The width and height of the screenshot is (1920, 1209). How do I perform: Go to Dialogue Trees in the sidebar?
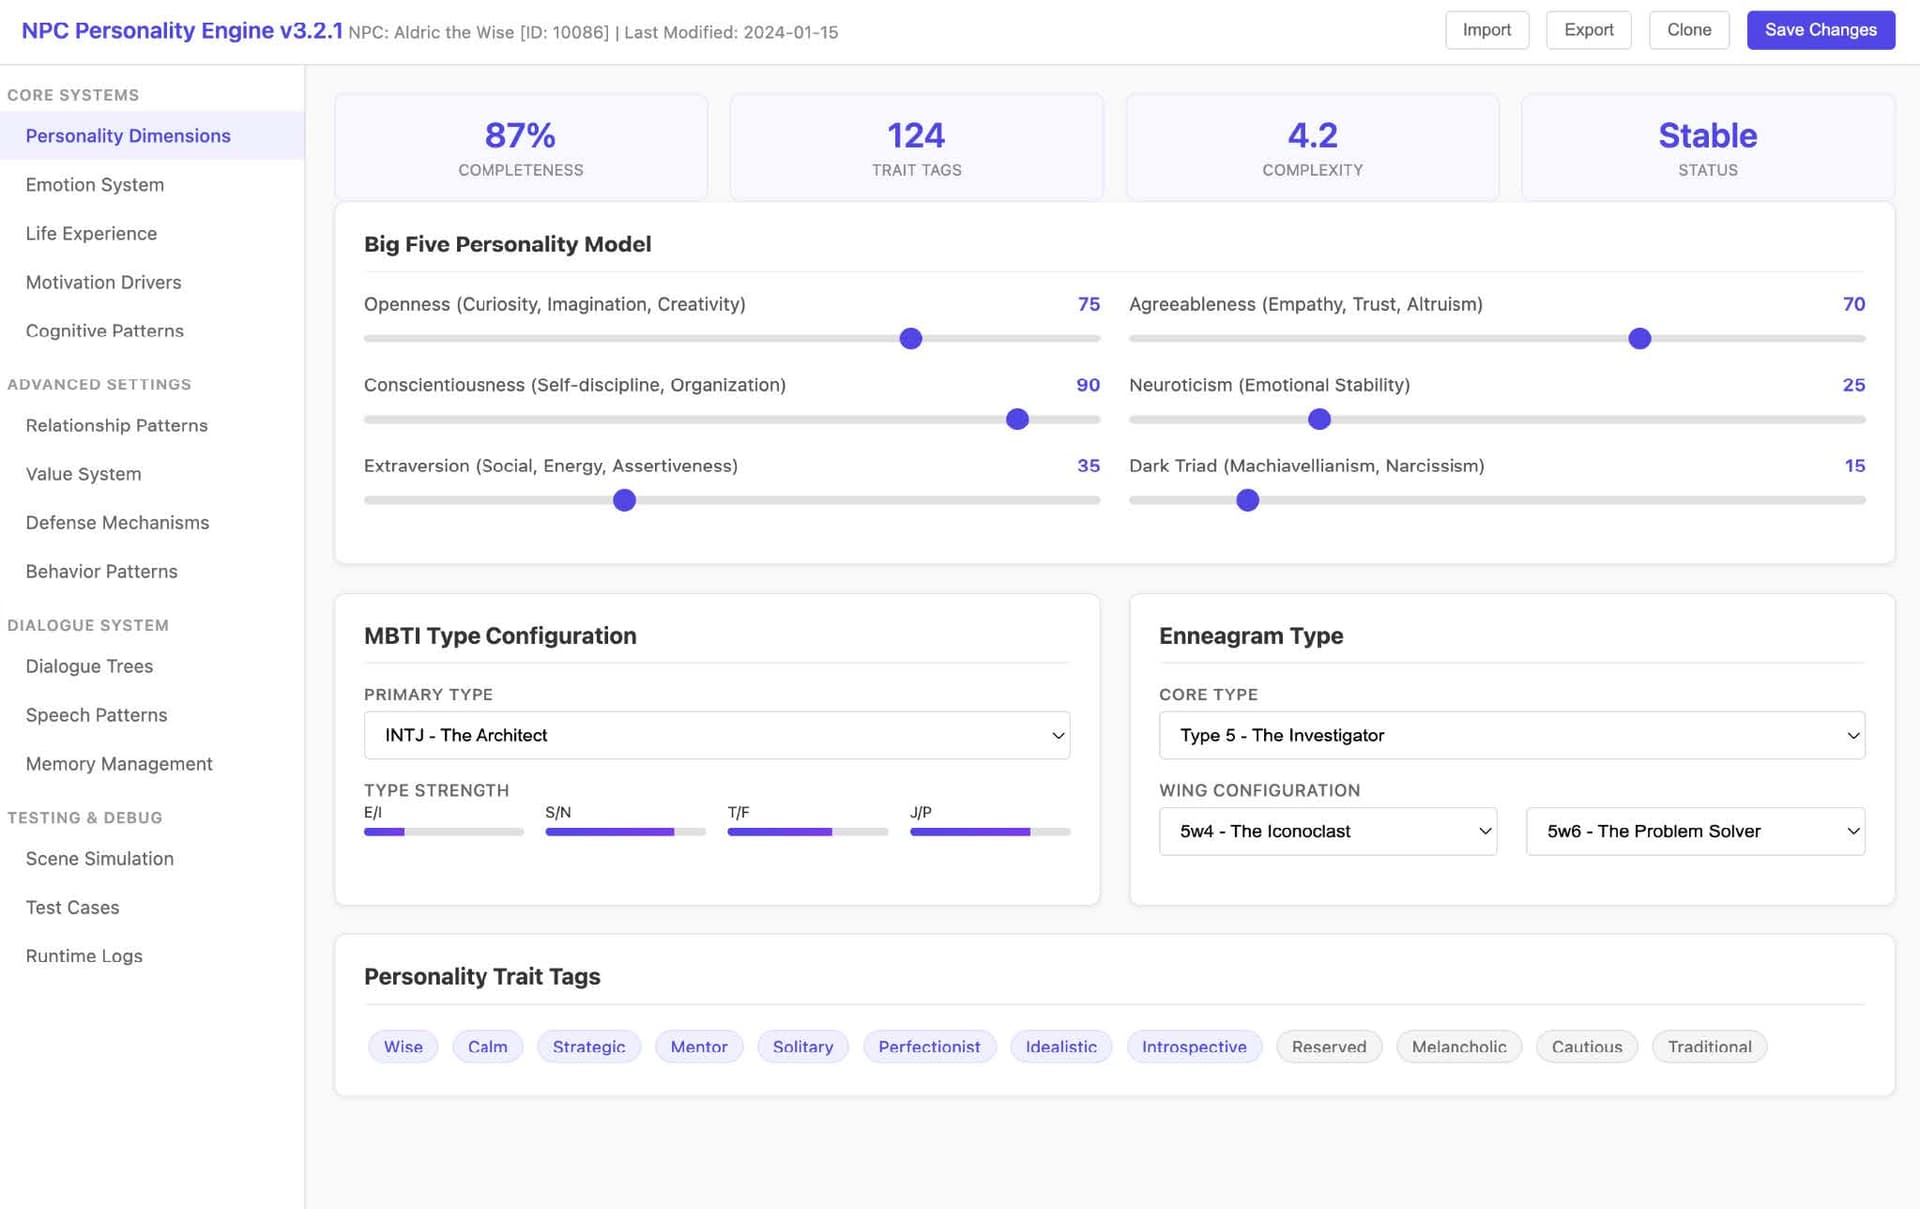pyautogui.click(x=89, y=666)
